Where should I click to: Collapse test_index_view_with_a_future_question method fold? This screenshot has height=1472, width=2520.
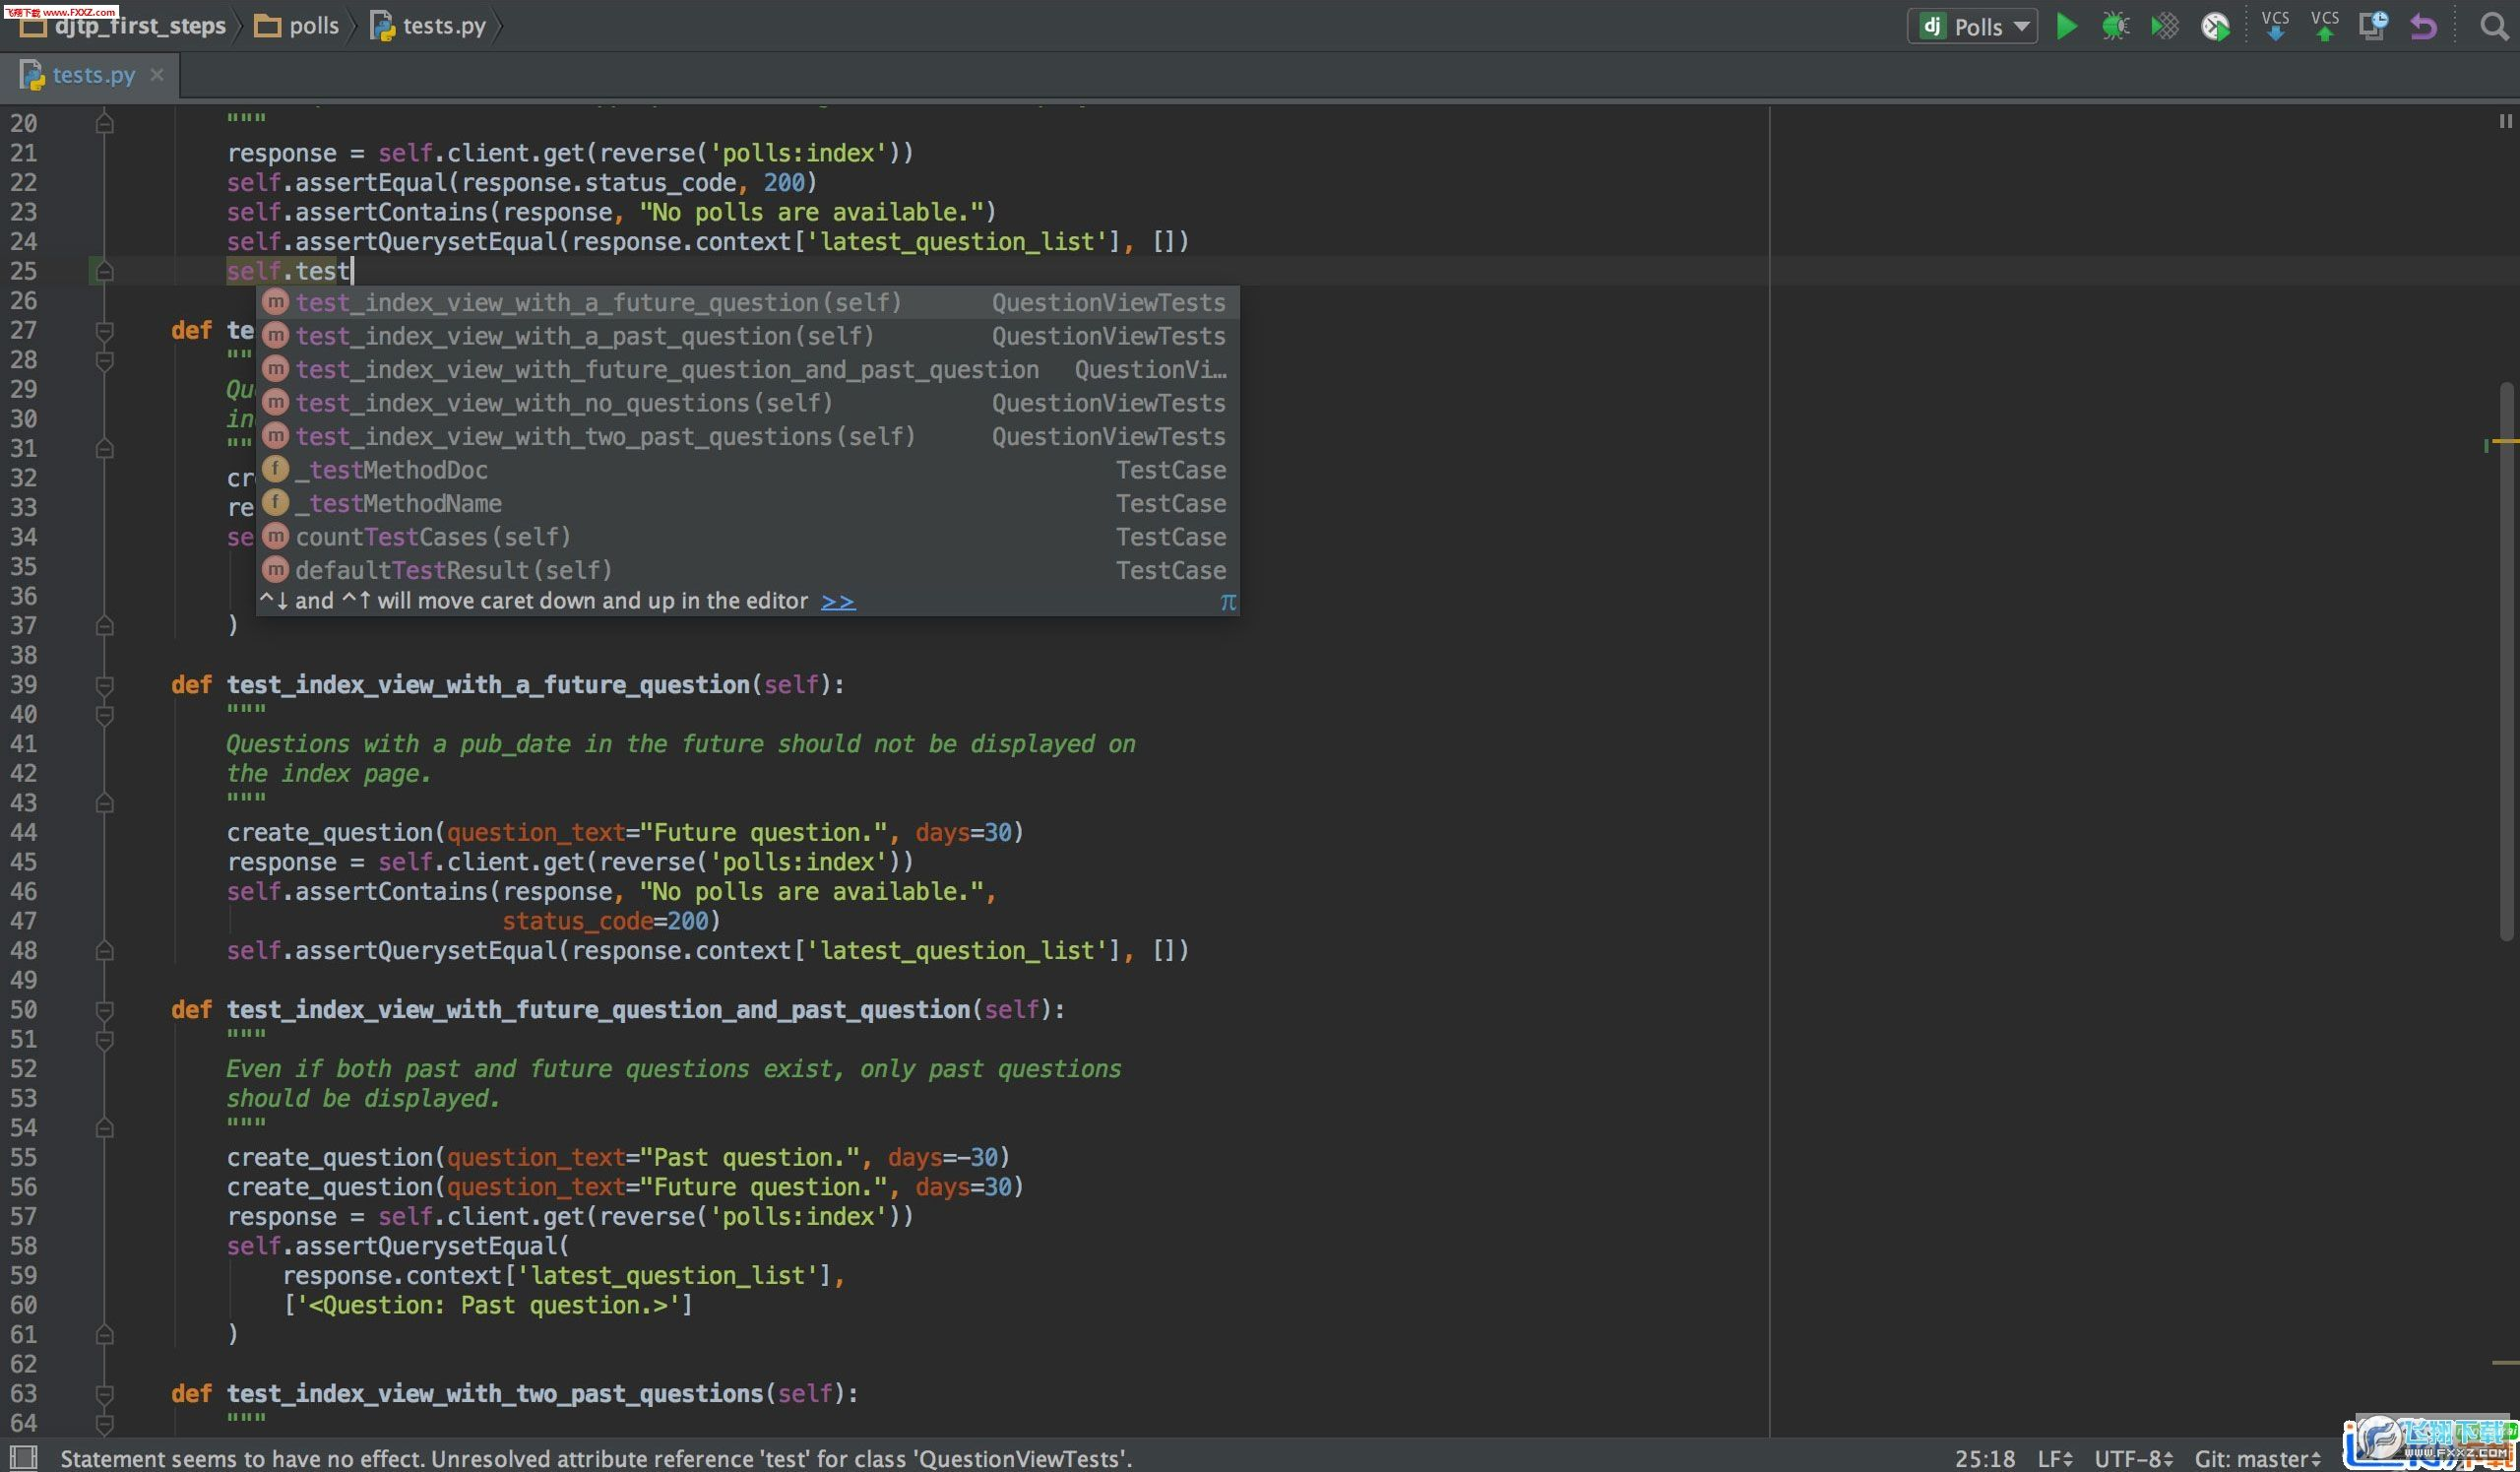104,685
